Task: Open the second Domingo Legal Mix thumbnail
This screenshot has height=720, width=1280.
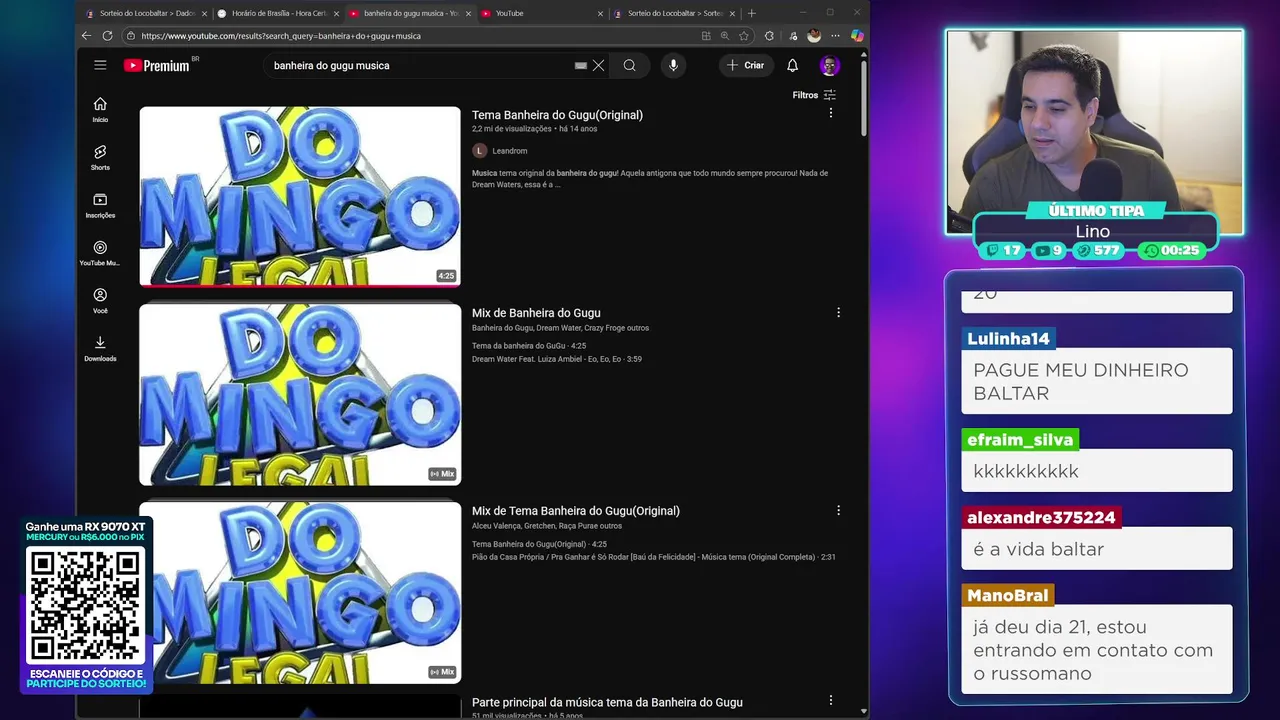Action: (300, 394)
